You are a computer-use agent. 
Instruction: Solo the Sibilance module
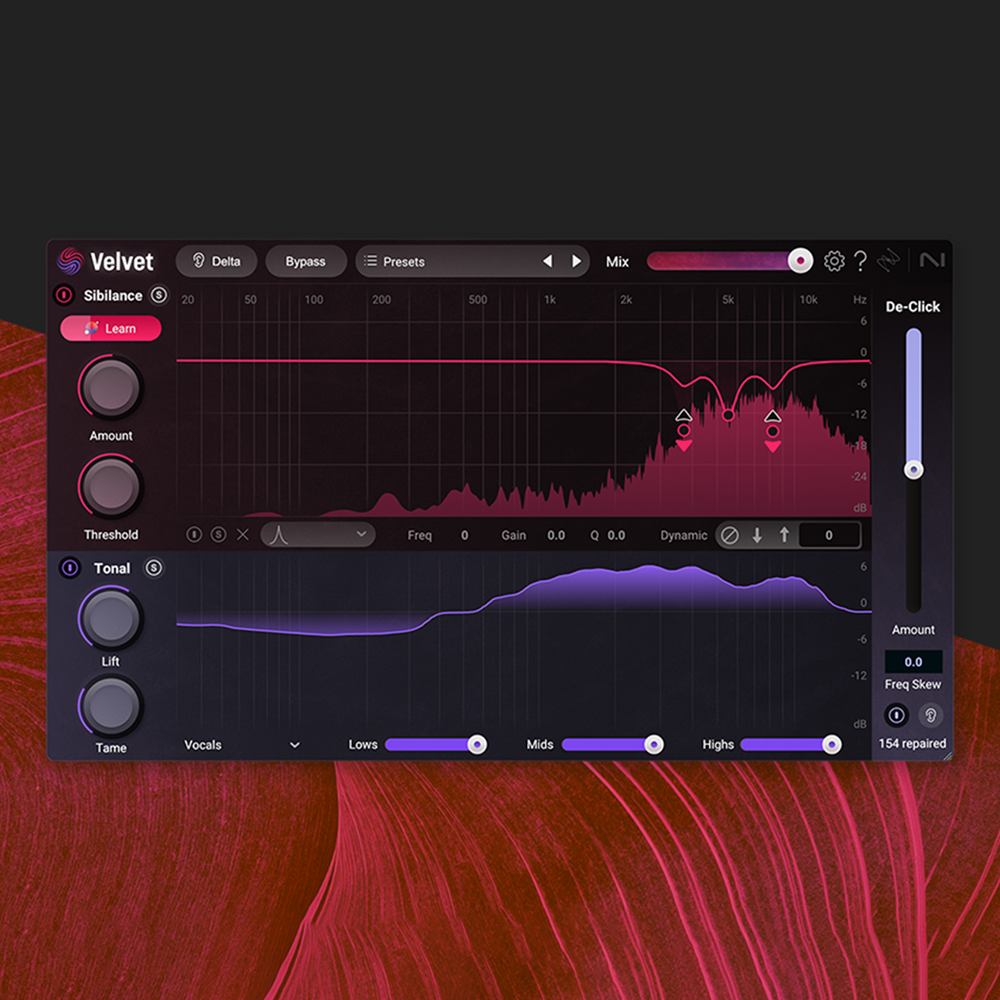click(x=158, y=295)
